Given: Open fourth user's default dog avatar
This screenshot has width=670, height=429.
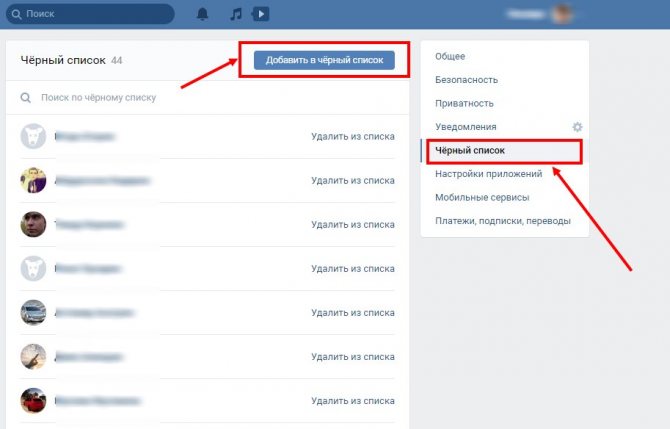Looking at the screenshot, I should pyautogui.click(x=33, y=268).
